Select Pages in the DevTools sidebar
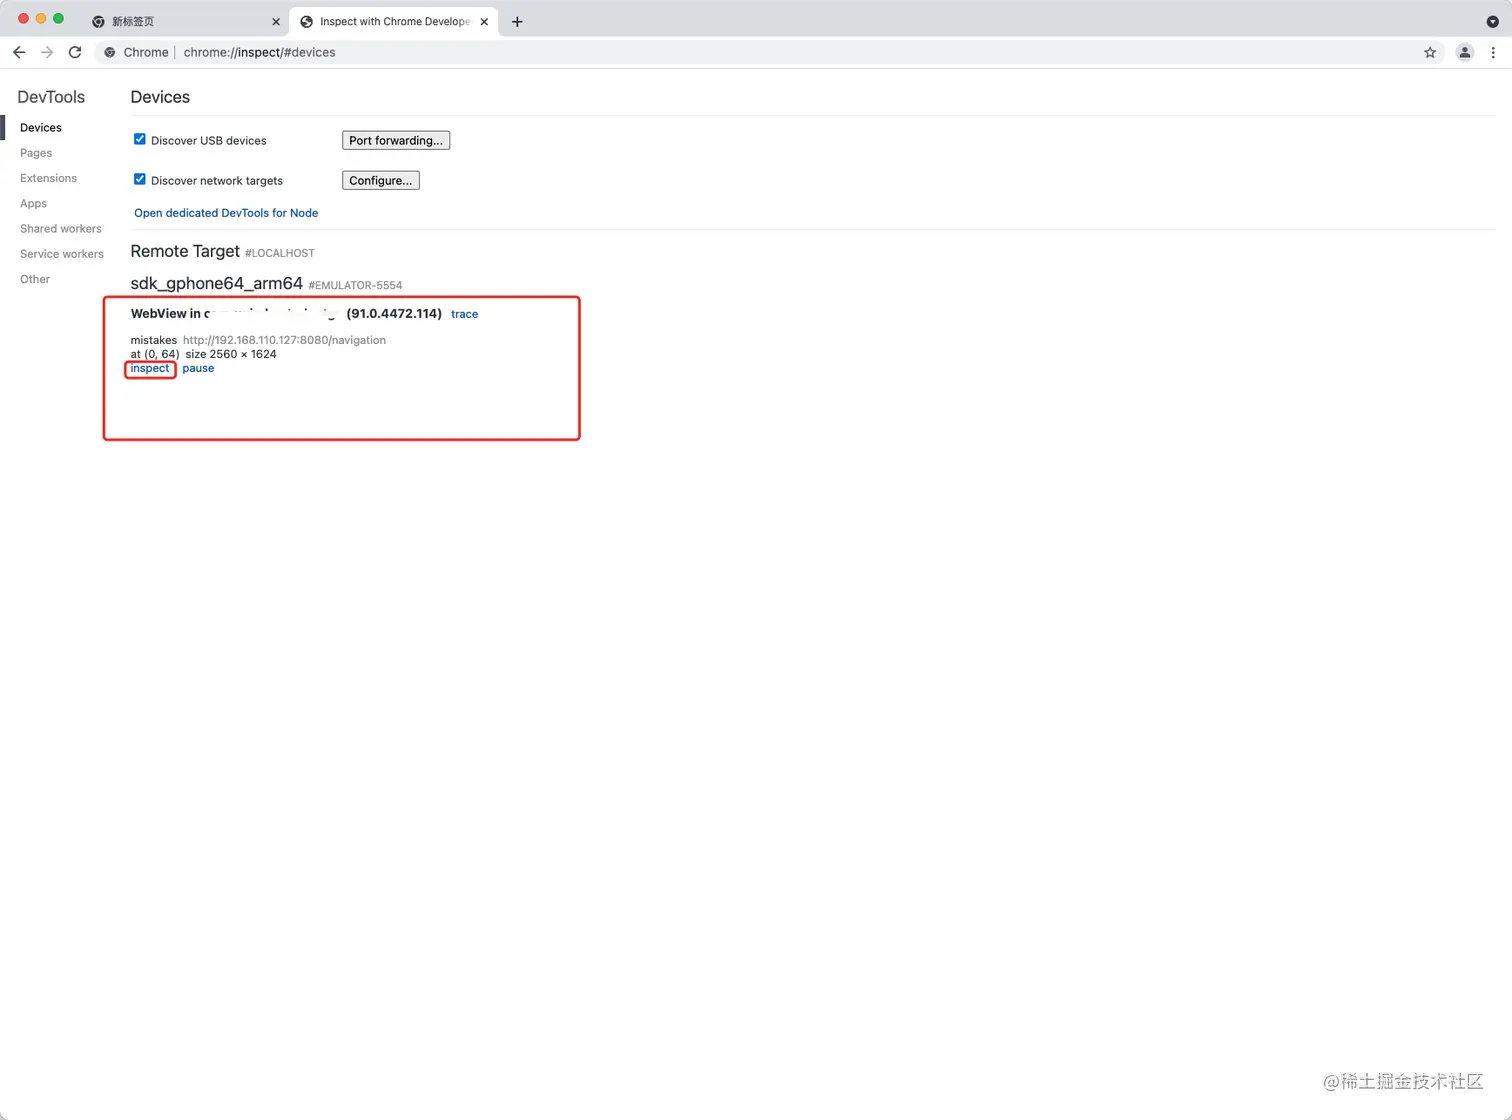Image resolution: width=1512 pixels, height=1120 pixels. (36, 153)
